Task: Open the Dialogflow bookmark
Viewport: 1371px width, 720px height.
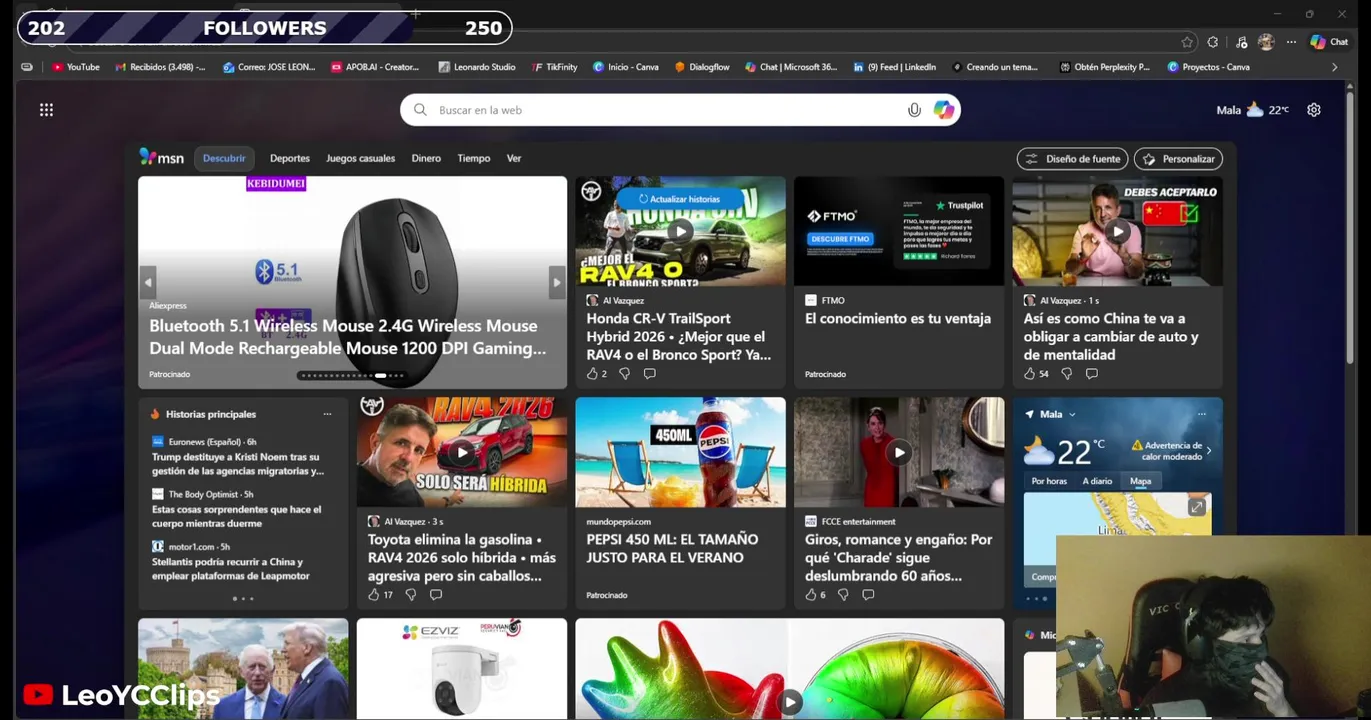Action: point(702,67)
